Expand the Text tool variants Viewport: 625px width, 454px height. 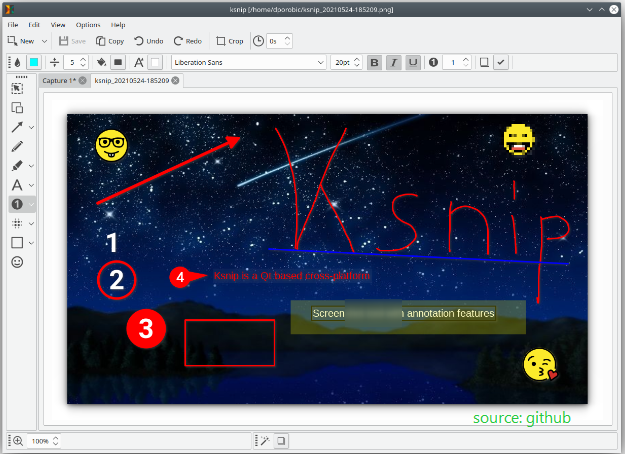click(31, 185)
